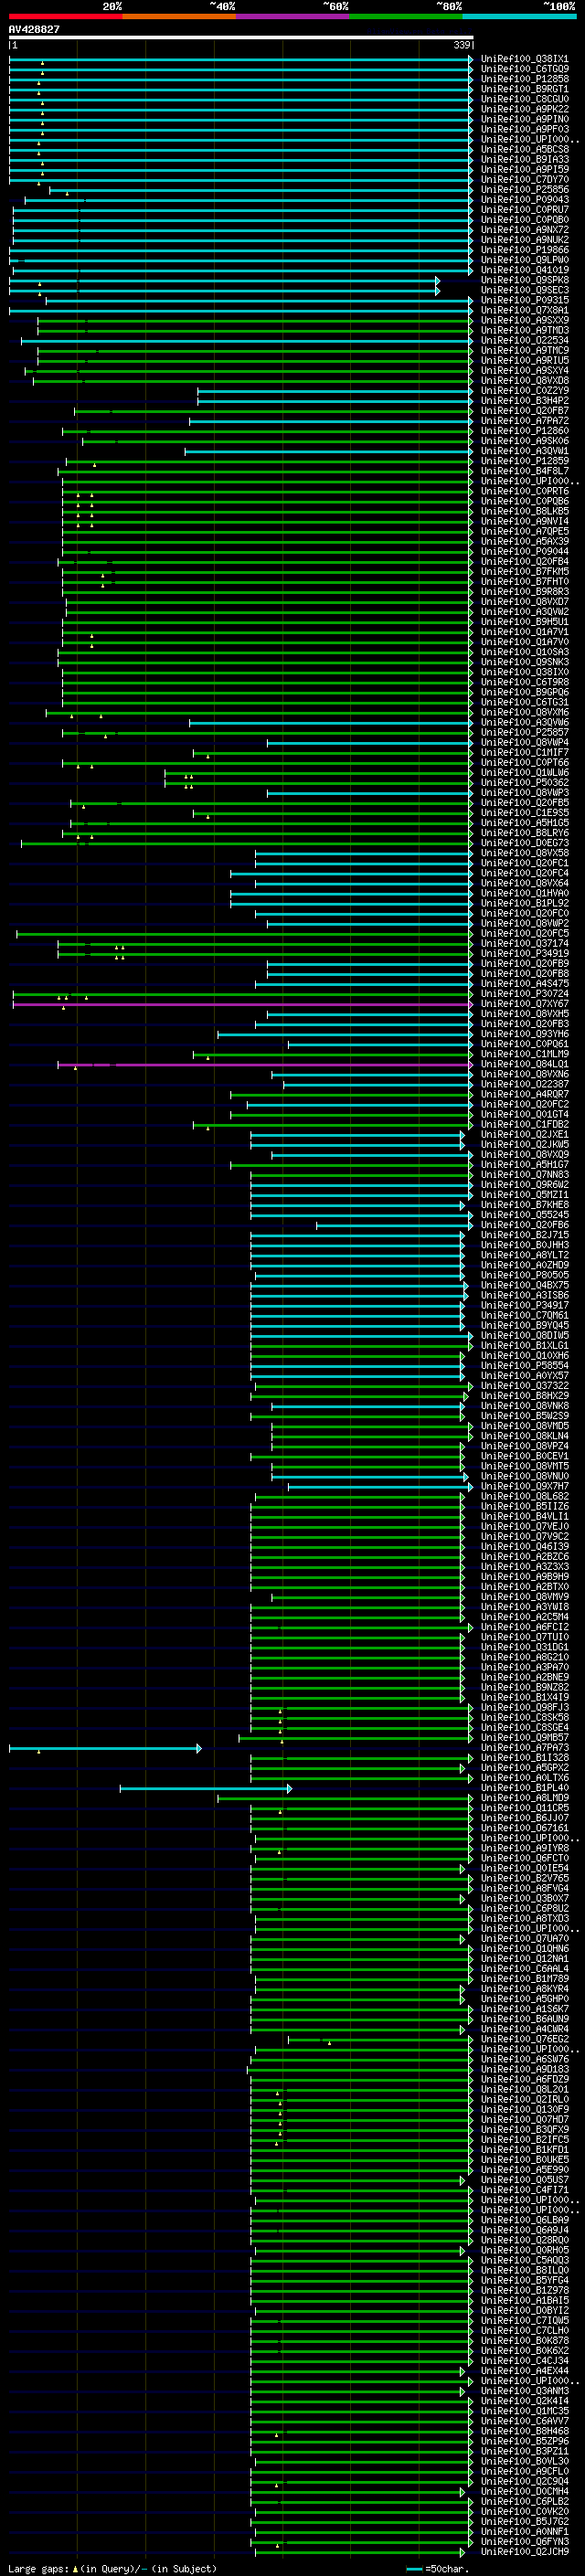
Task: Open hit UniRef100_A9SXX9
Action: pyautogui.click(x=525, y=321)
